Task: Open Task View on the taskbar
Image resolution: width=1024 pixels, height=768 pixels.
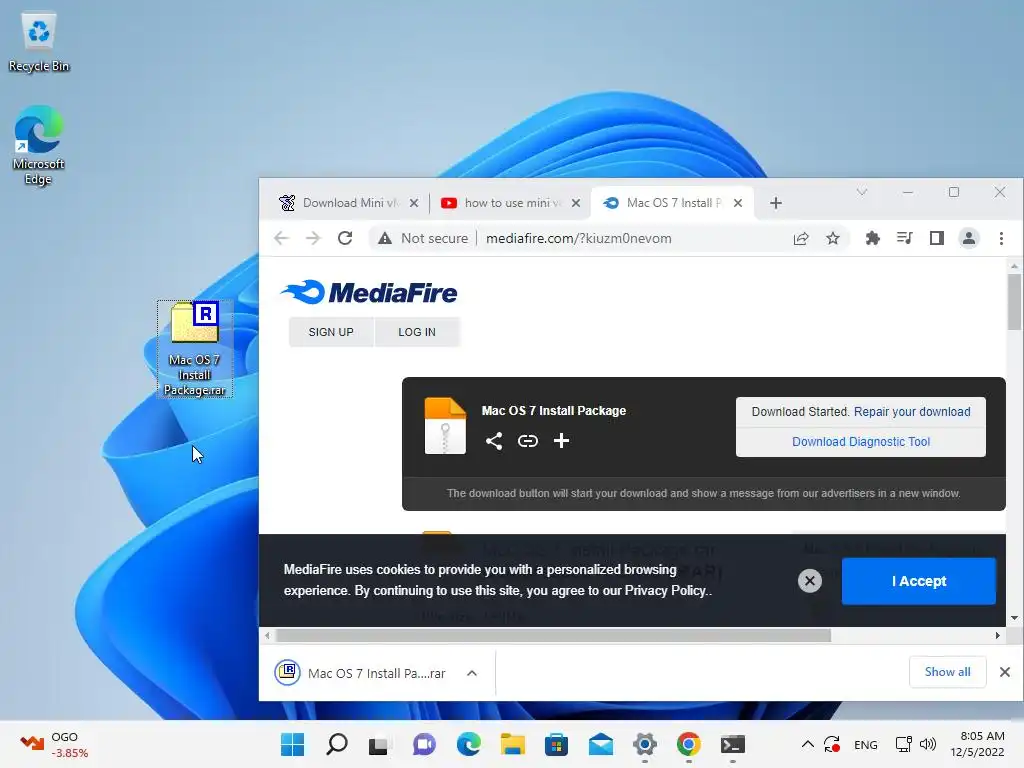Action: point(379,744)
